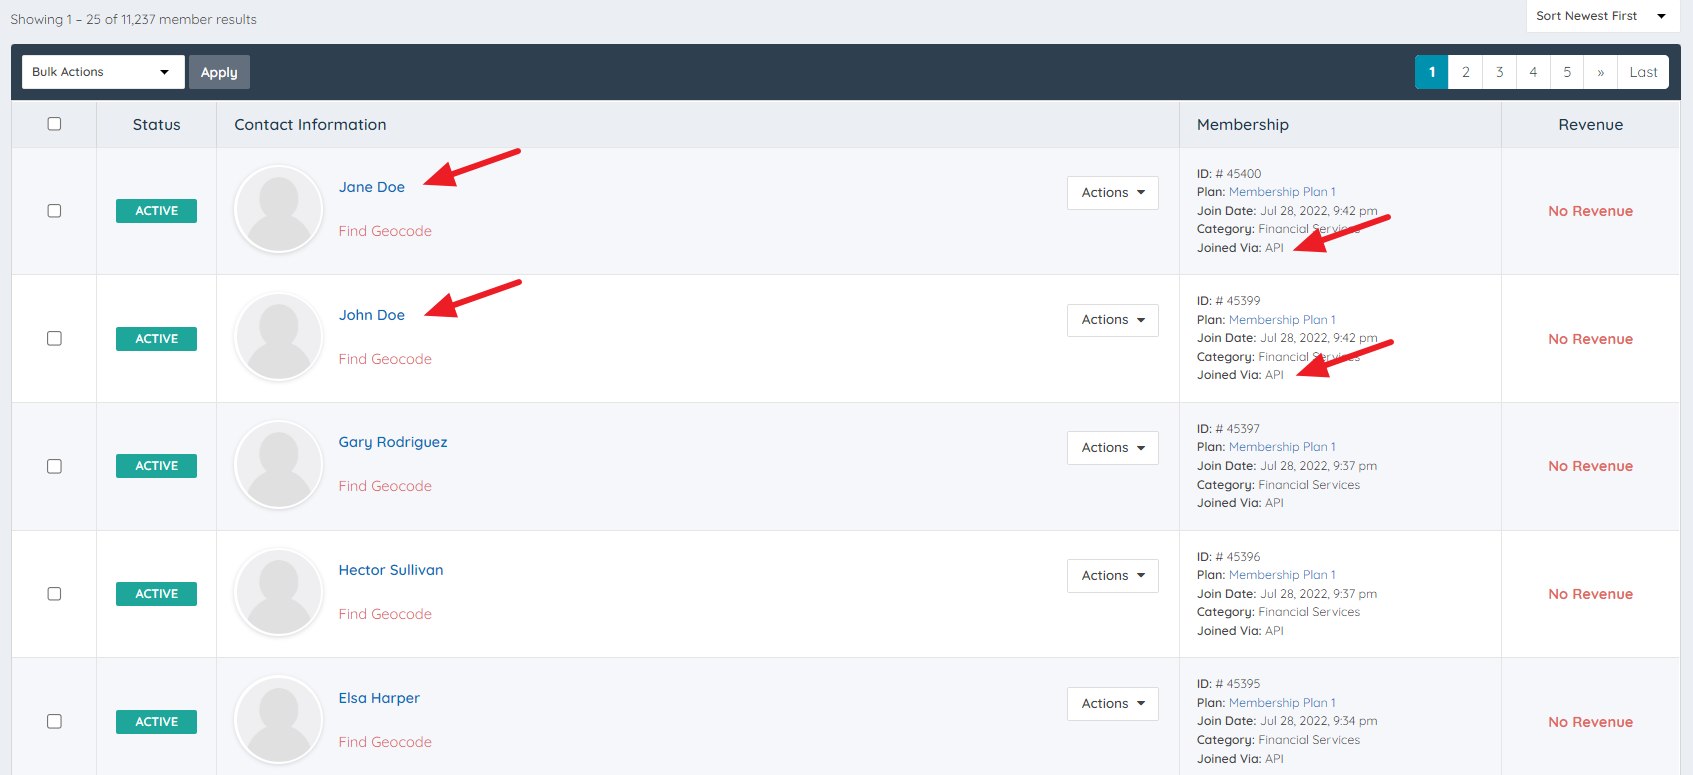The height and width of the screenshot is (775, 1693).
Task: Go to pagination page 2
Action: tap(1466, 72)
